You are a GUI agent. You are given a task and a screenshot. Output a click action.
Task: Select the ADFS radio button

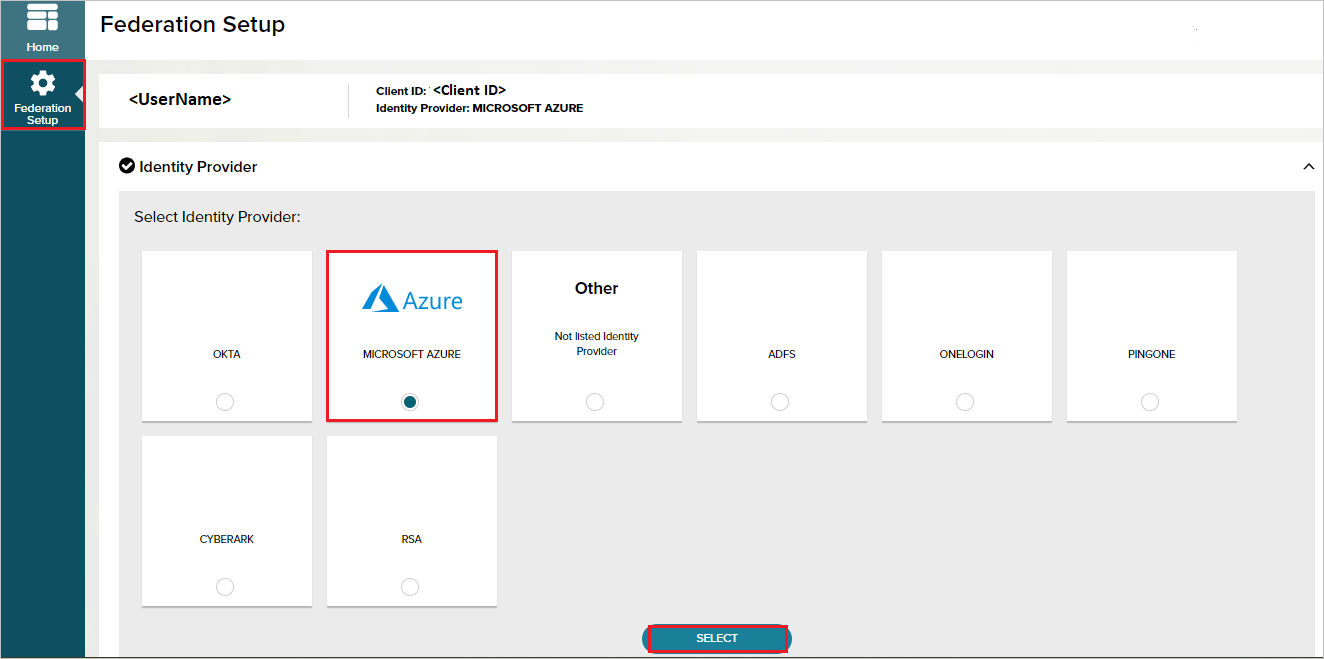point(780,402)
